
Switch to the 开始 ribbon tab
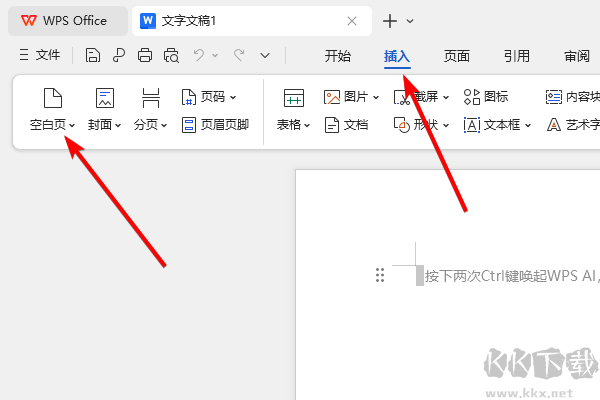pyautogui.click(x=338, y=56)
